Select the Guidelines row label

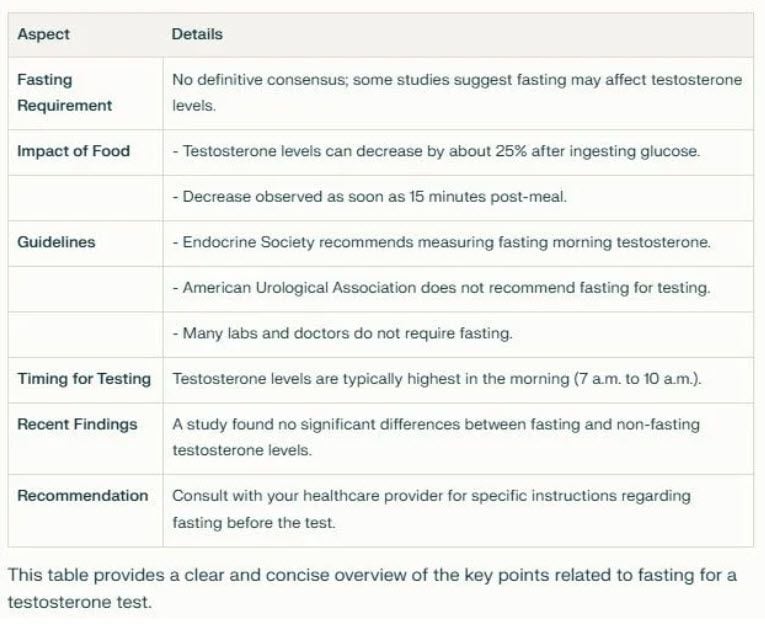coord(56,242)
